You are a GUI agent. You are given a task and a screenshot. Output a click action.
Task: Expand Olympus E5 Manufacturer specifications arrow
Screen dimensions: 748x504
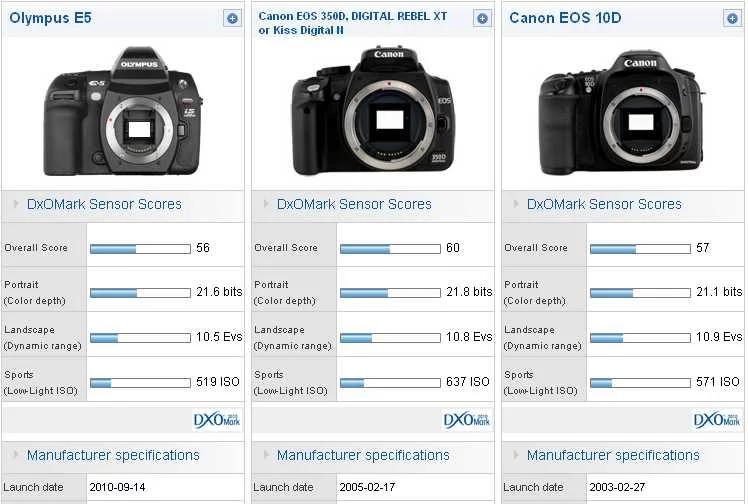[16, 455]
